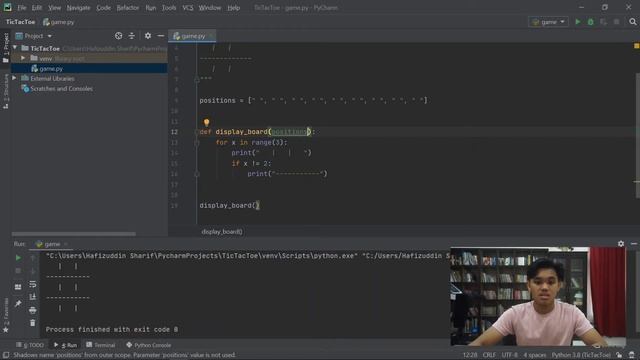Screen dimensions: 640x360
Task: Open the Run tool window tab at bottom
Action: (x=66, y=345)
